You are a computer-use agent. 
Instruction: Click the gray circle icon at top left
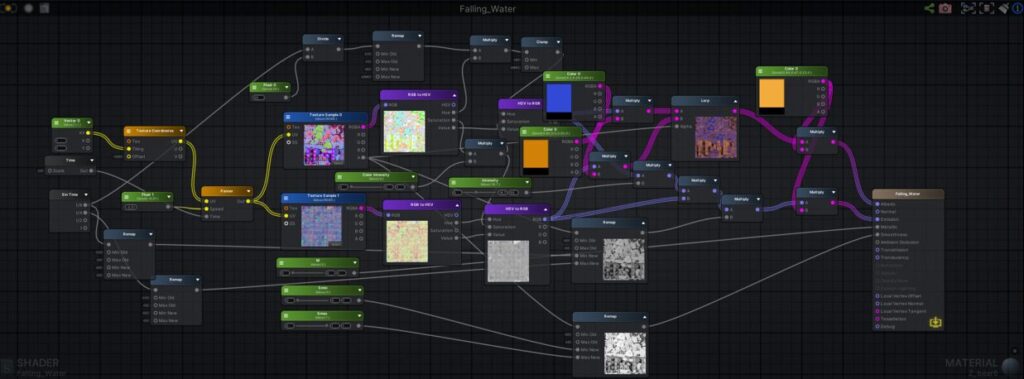[28, 8]
